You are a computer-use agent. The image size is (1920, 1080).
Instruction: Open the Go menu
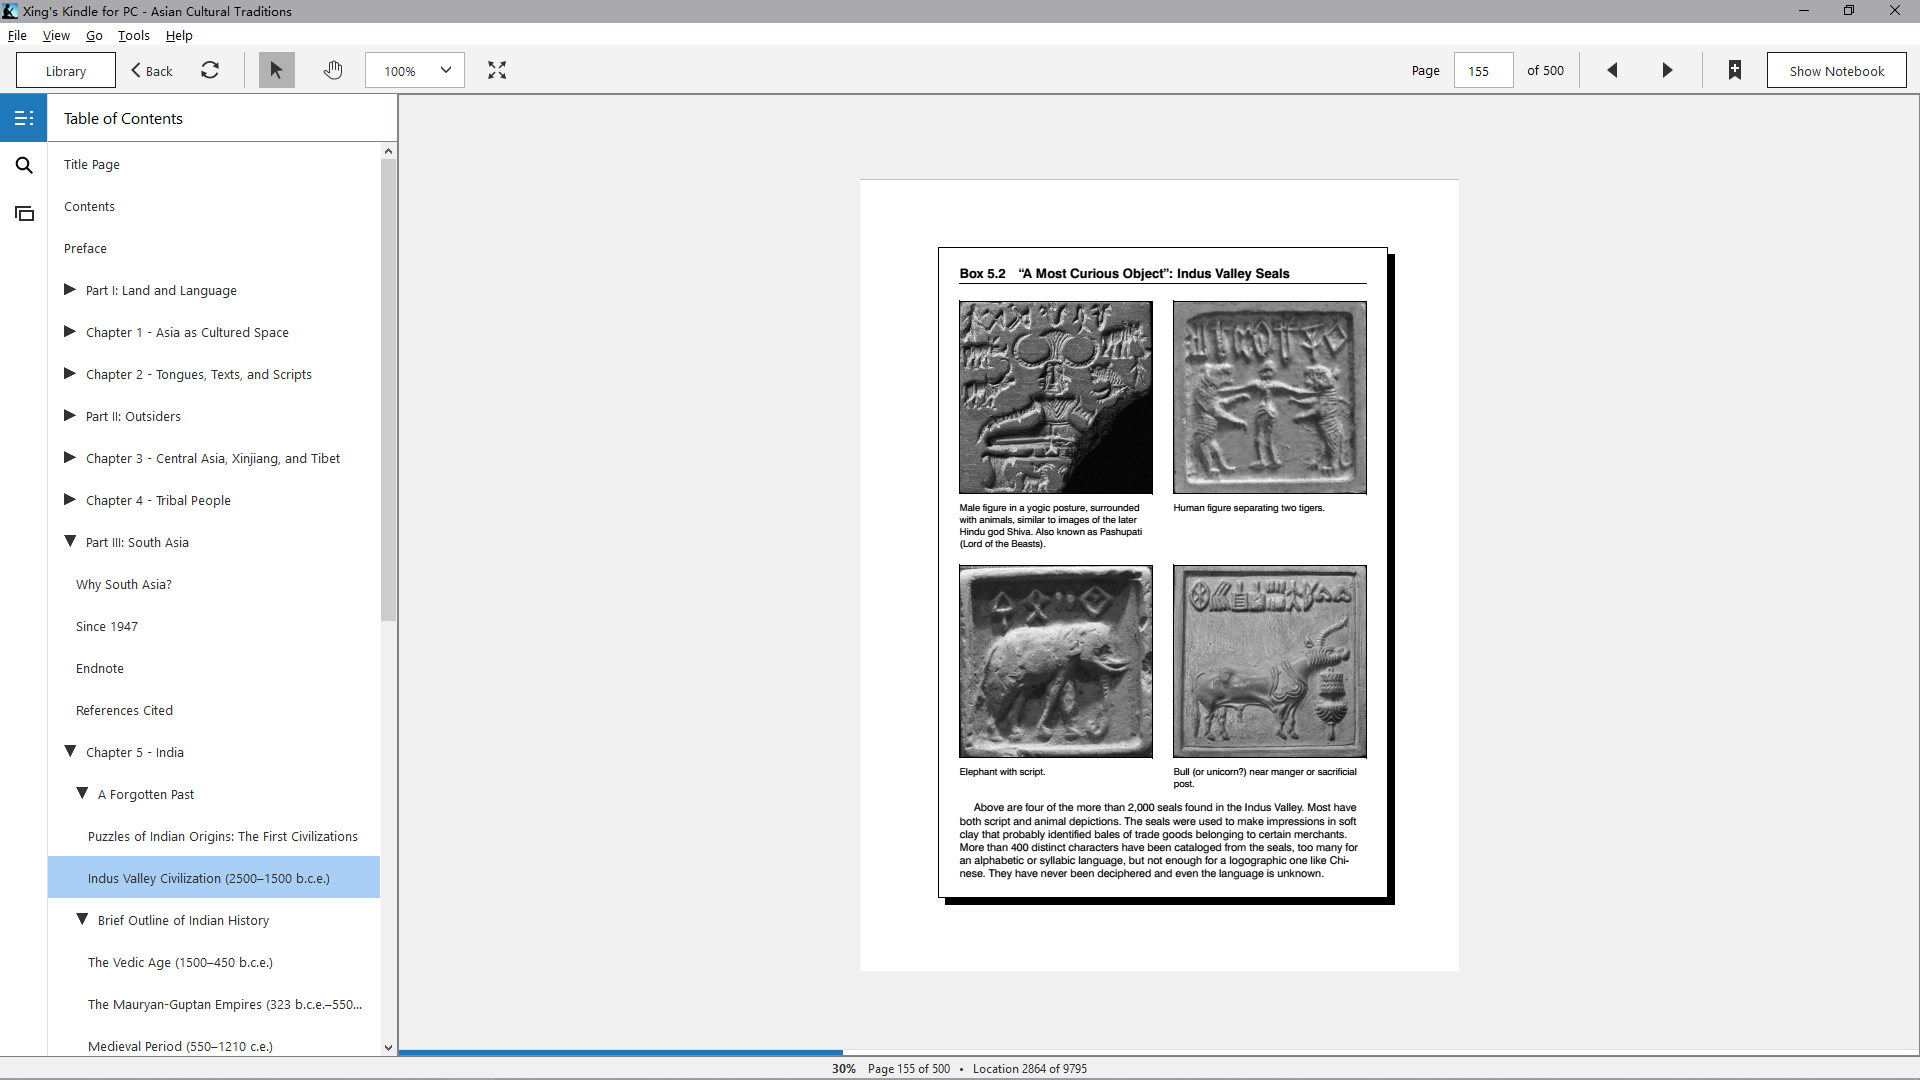[94, 35]
